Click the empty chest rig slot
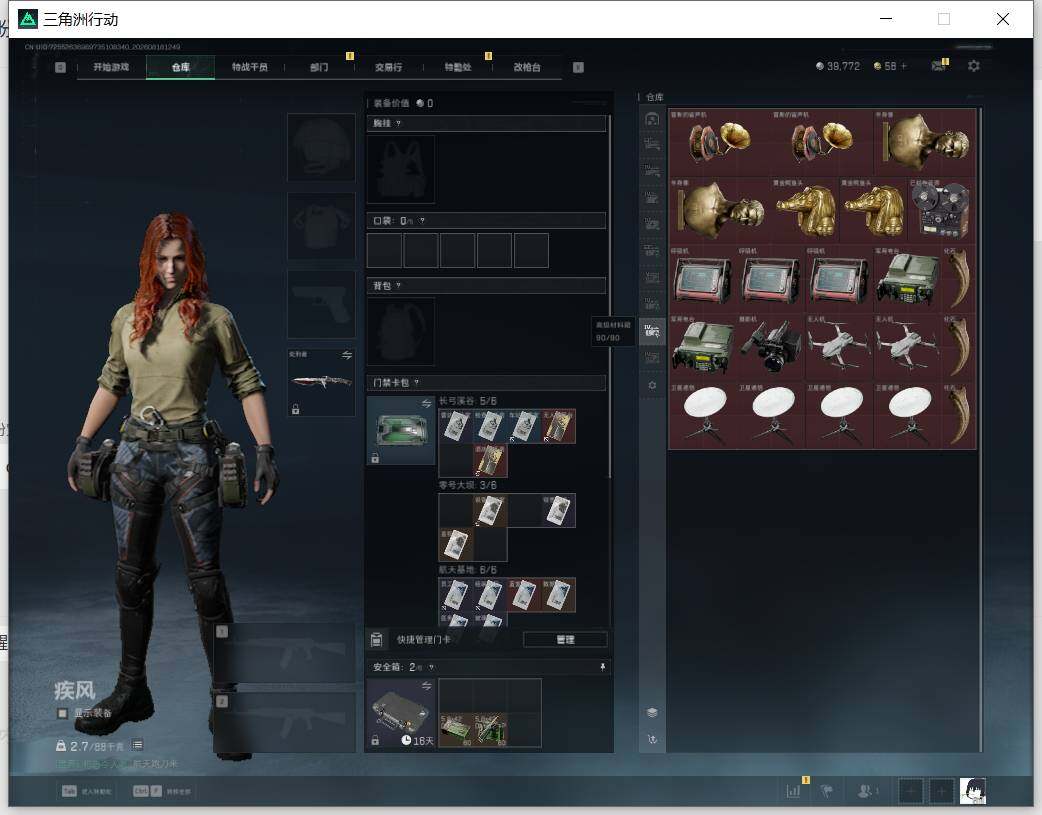This screenshot has width=1042, height=815. (x=401, y=169)
